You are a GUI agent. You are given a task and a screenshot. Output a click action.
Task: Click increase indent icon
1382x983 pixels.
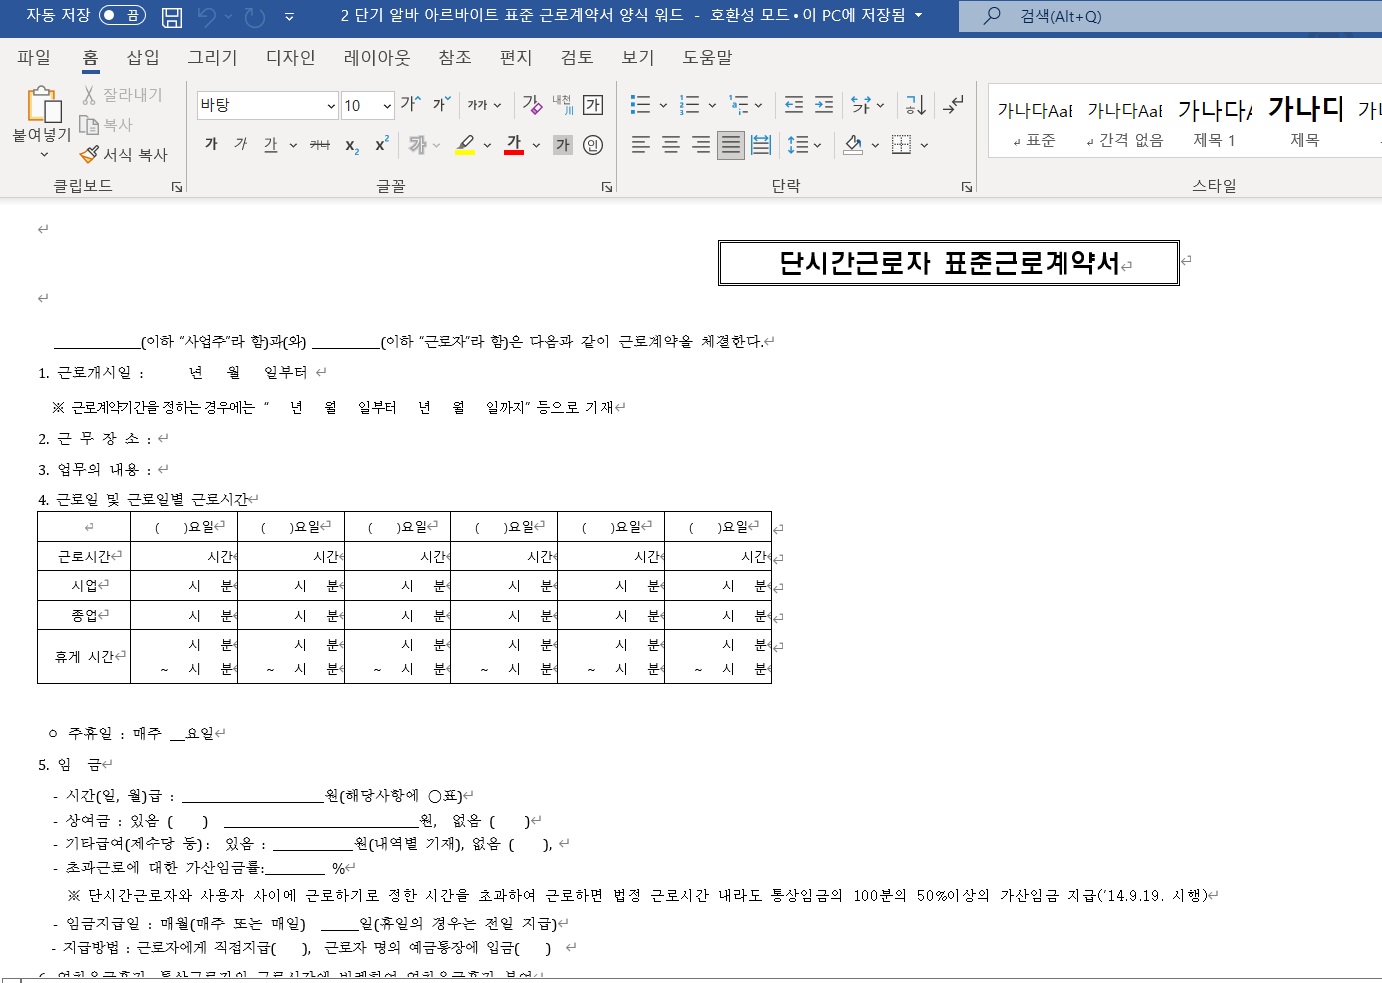pos(824,104)
